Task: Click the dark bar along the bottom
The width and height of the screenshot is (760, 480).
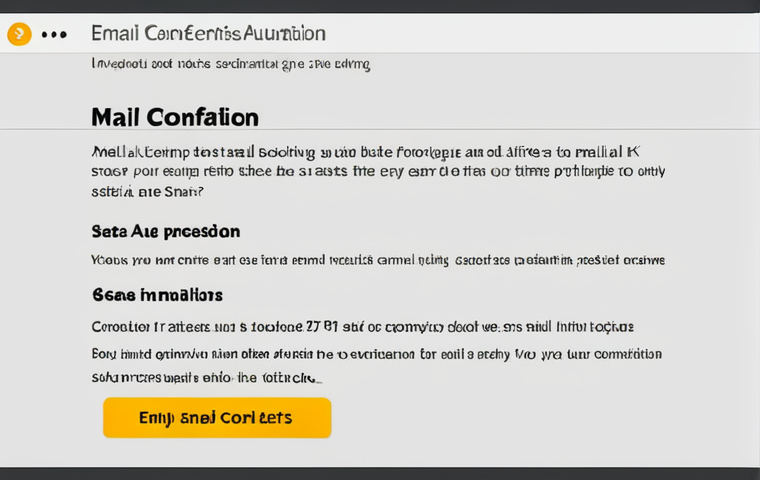Action: 380,474
